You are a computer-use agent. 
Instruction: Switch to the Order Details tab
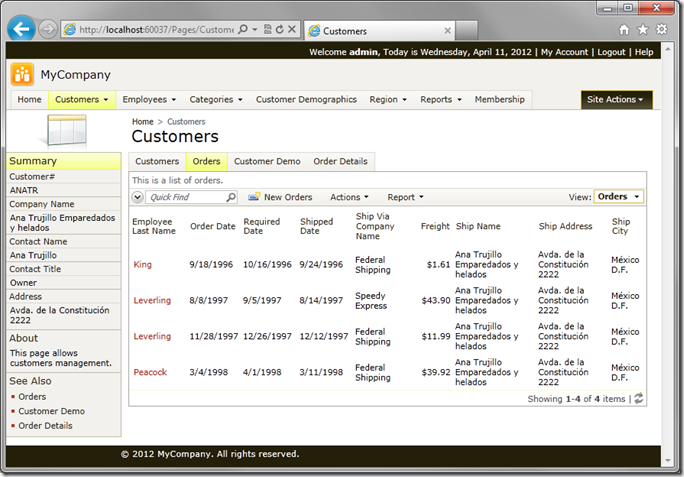340,161
